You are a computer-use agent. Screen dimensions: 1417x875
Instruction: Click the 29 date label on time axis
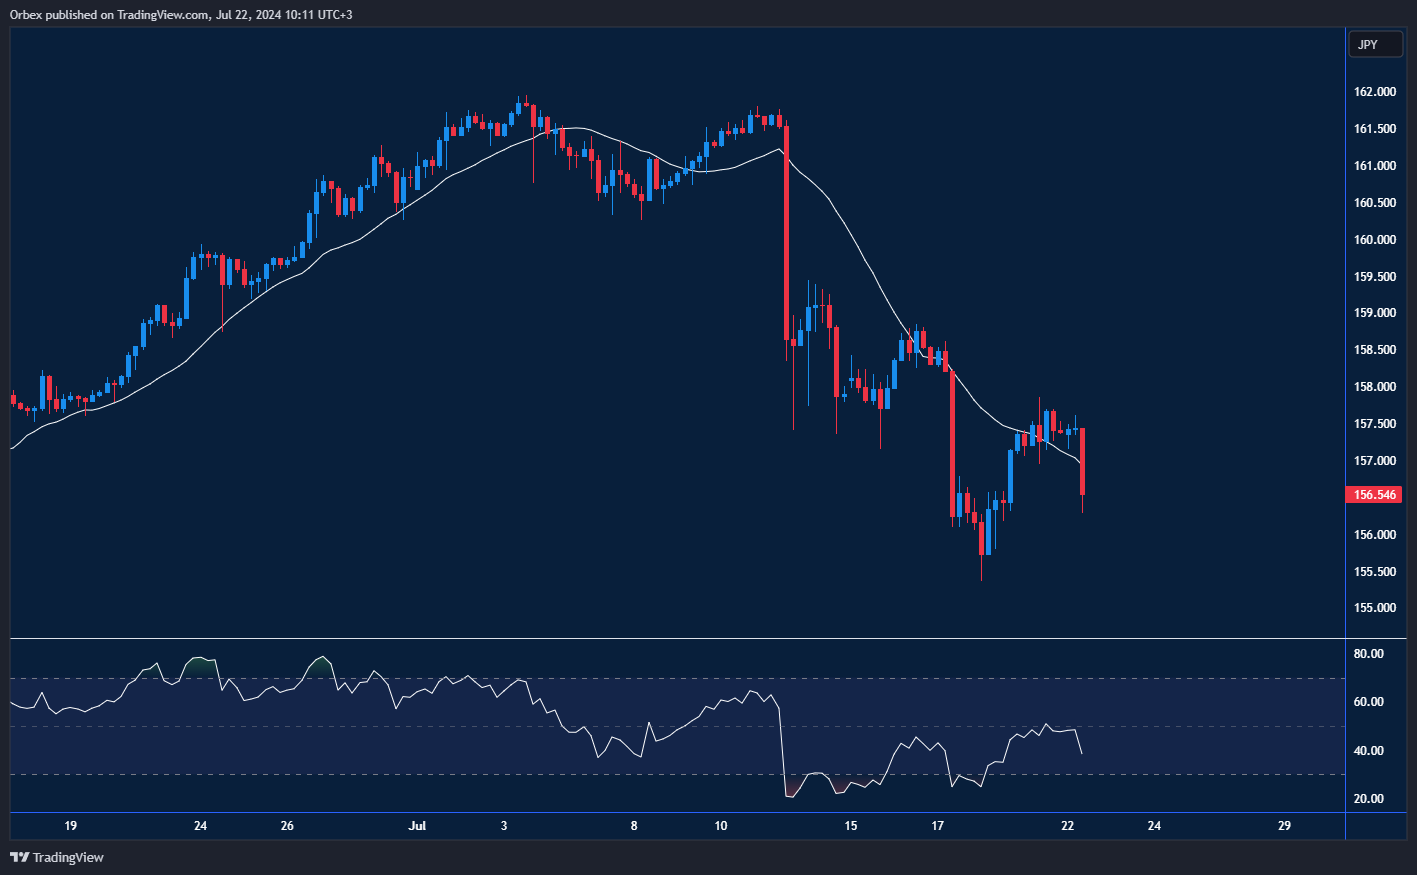pos(1285,826)
